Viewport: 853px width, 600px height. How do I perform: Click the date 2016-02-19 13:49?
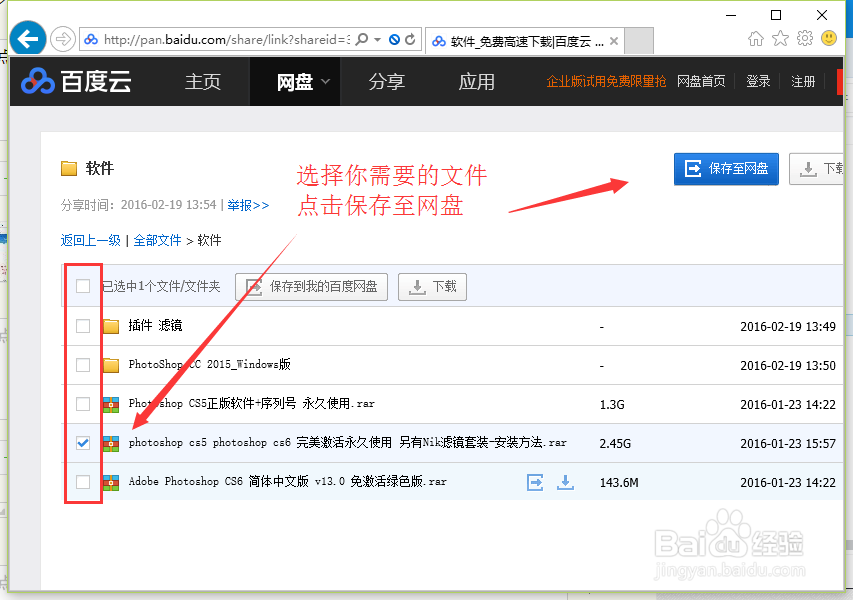click(x=788, y=326)
